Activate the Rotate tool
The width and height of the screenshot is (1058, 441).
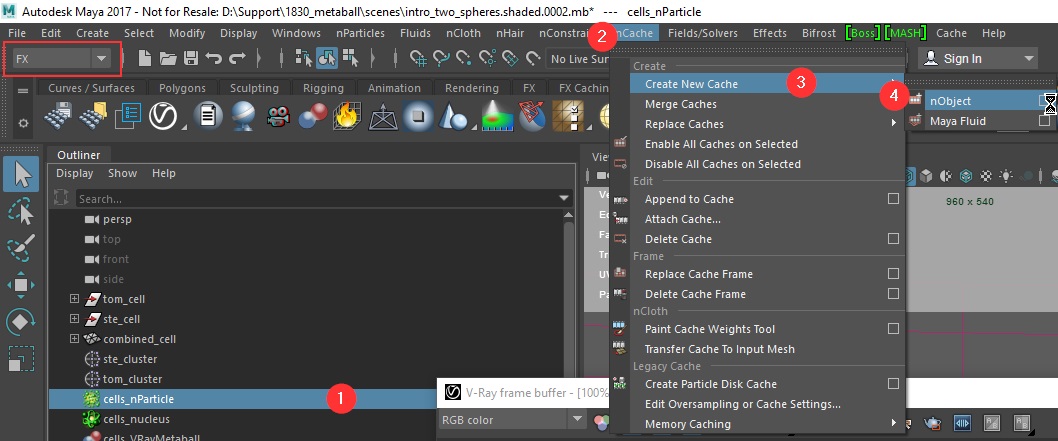[x=21, y=322]
